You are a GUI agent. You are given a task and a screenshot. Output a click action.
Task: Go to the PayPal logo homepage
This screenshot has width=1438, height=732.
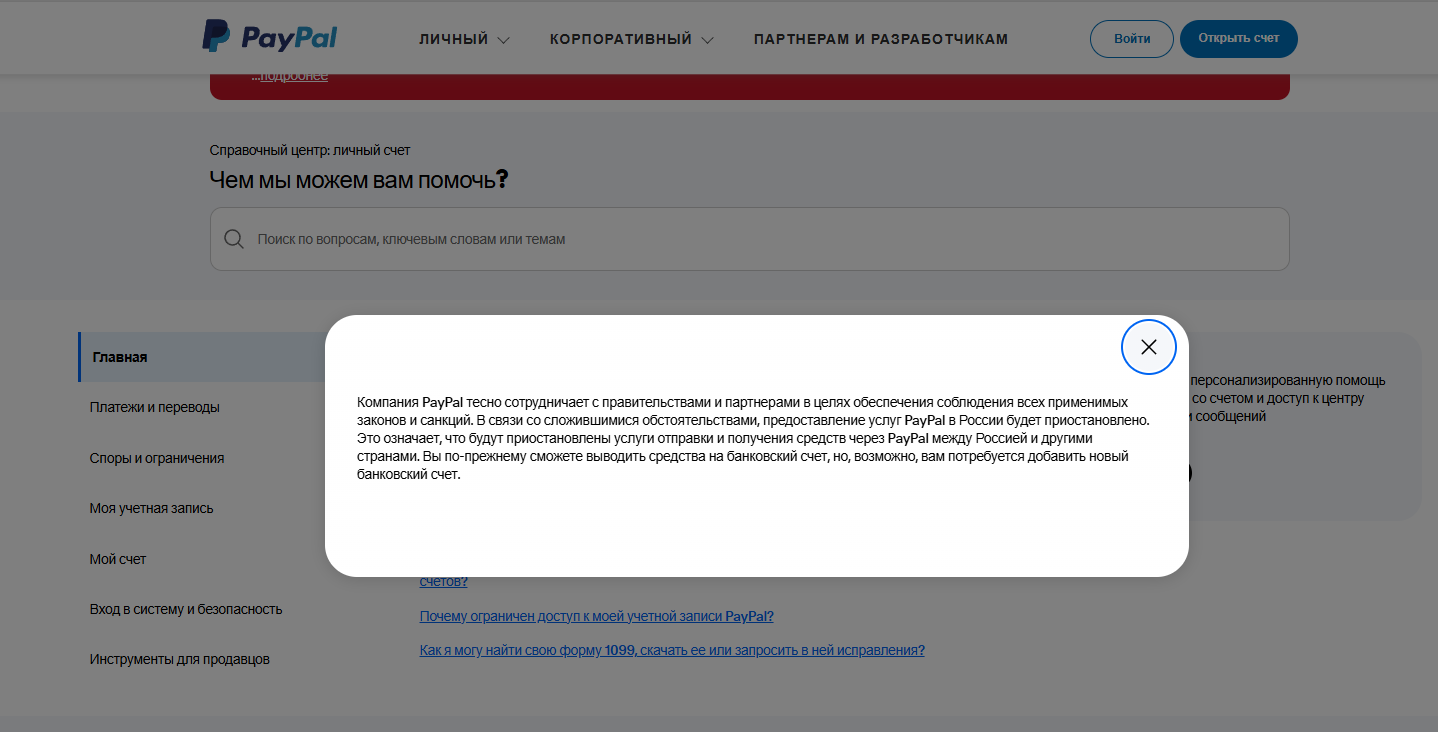270,37
